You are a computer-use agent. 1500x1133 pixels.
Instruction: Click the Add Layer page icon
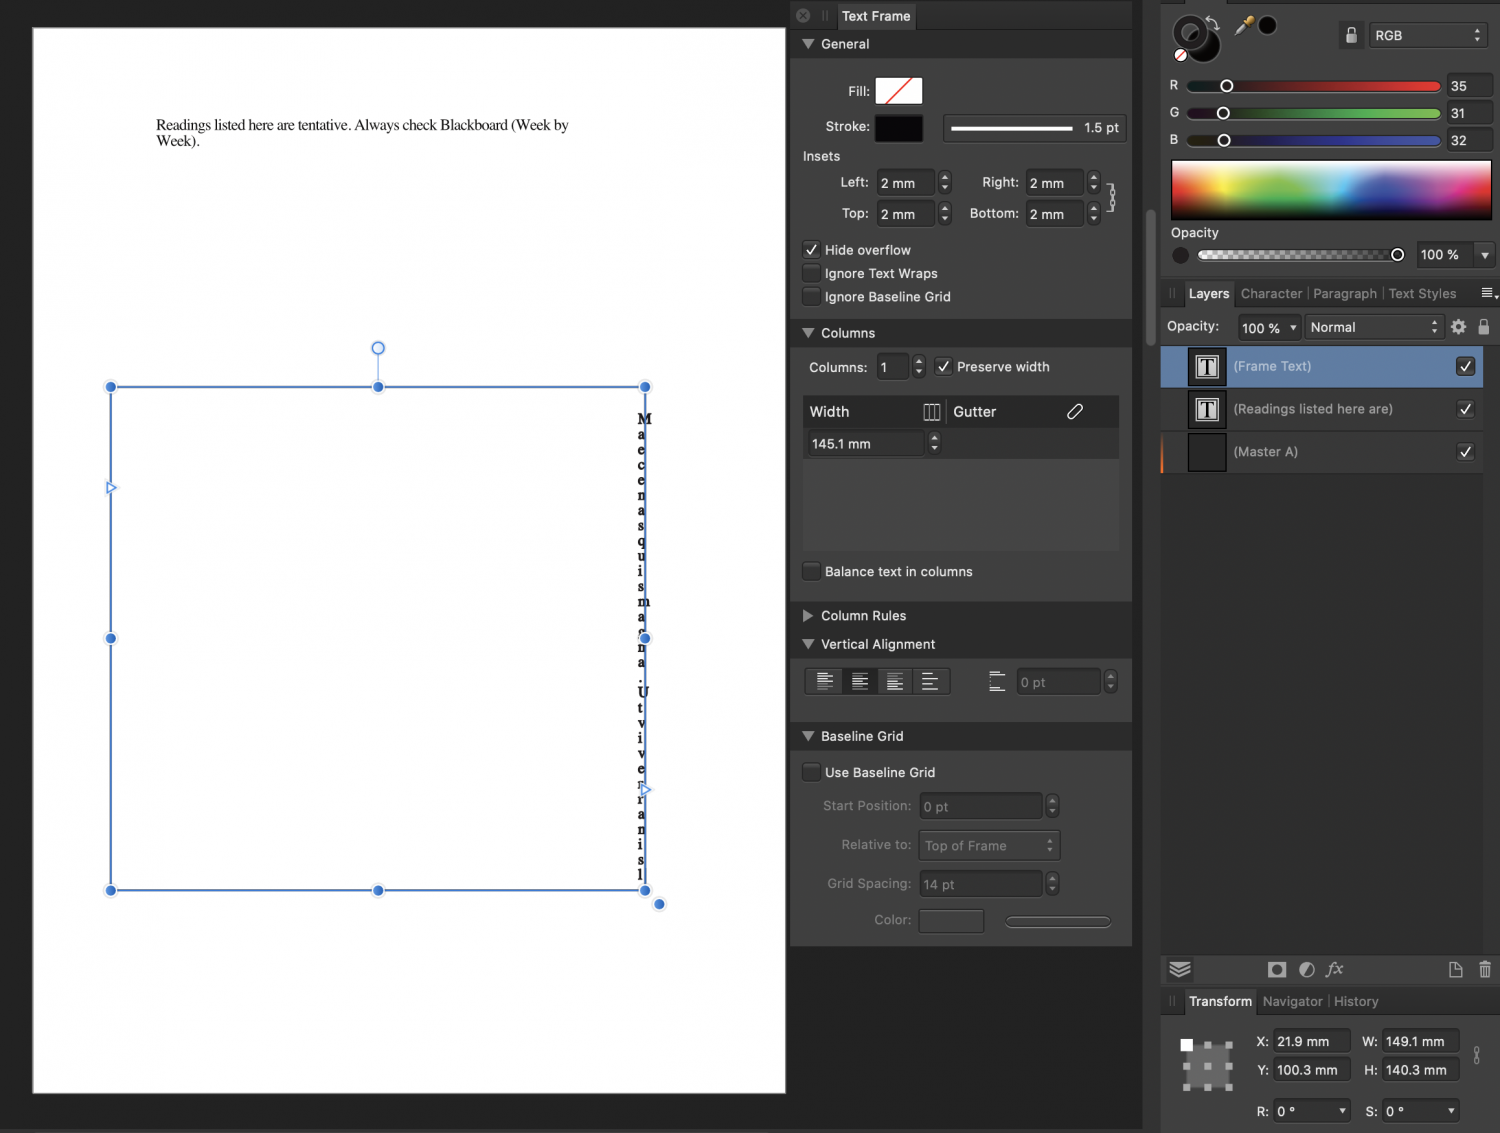click(1455, 969)
